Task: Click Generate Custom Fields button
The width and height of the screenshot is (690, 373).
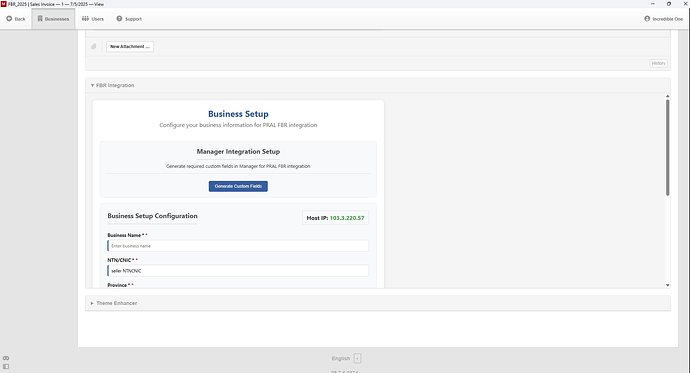Action: pos(238,186)
